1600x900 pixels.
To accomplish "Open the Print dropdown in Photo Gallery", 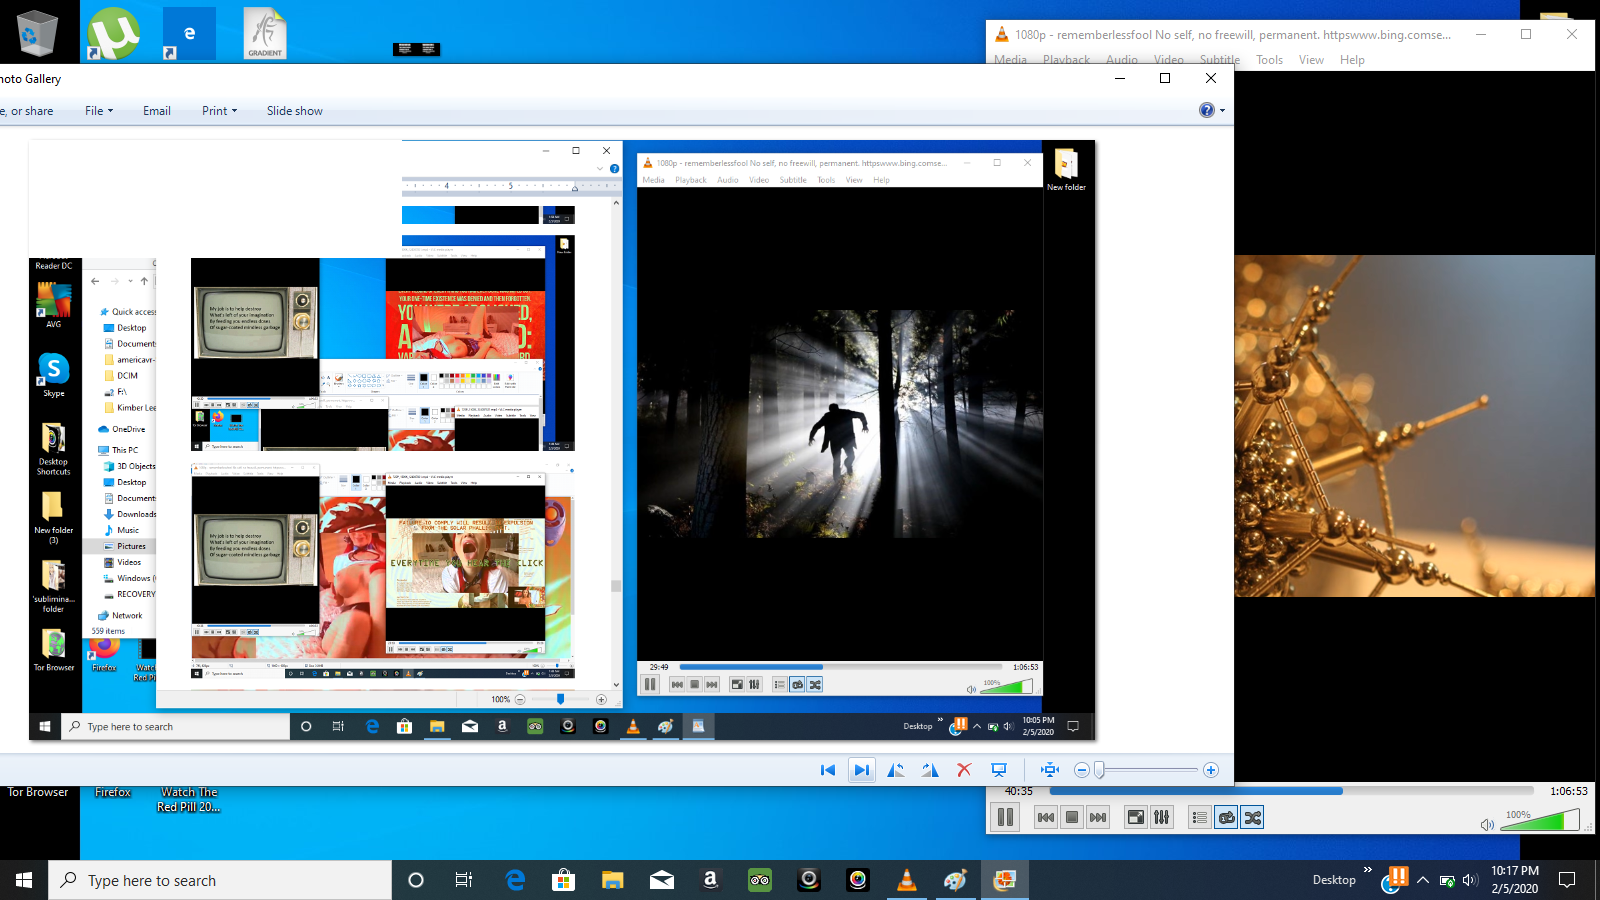I will coord(219,111).
